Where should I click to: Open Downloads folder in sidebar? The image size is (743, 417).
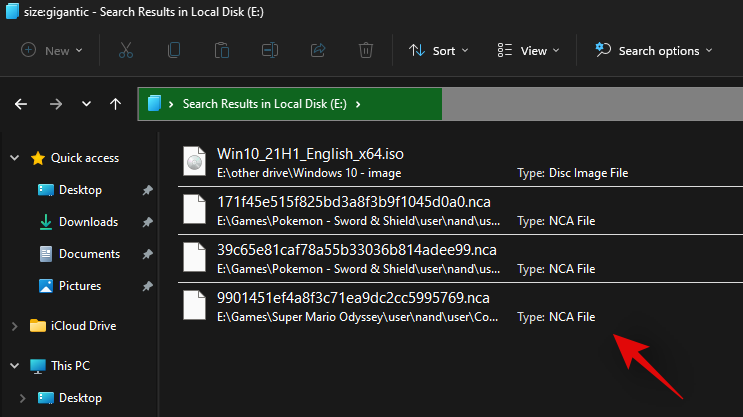coord(88,222)
